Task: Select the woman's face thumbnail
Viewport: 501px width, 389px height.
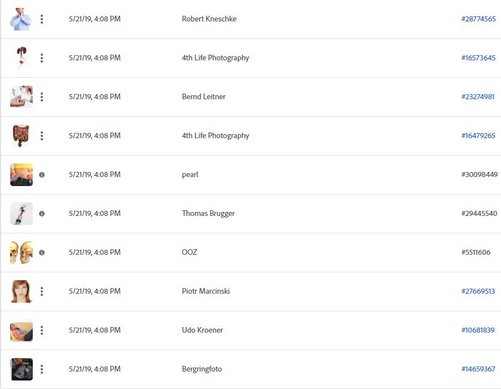Action: pyautogui.click(x=21, y=291)
